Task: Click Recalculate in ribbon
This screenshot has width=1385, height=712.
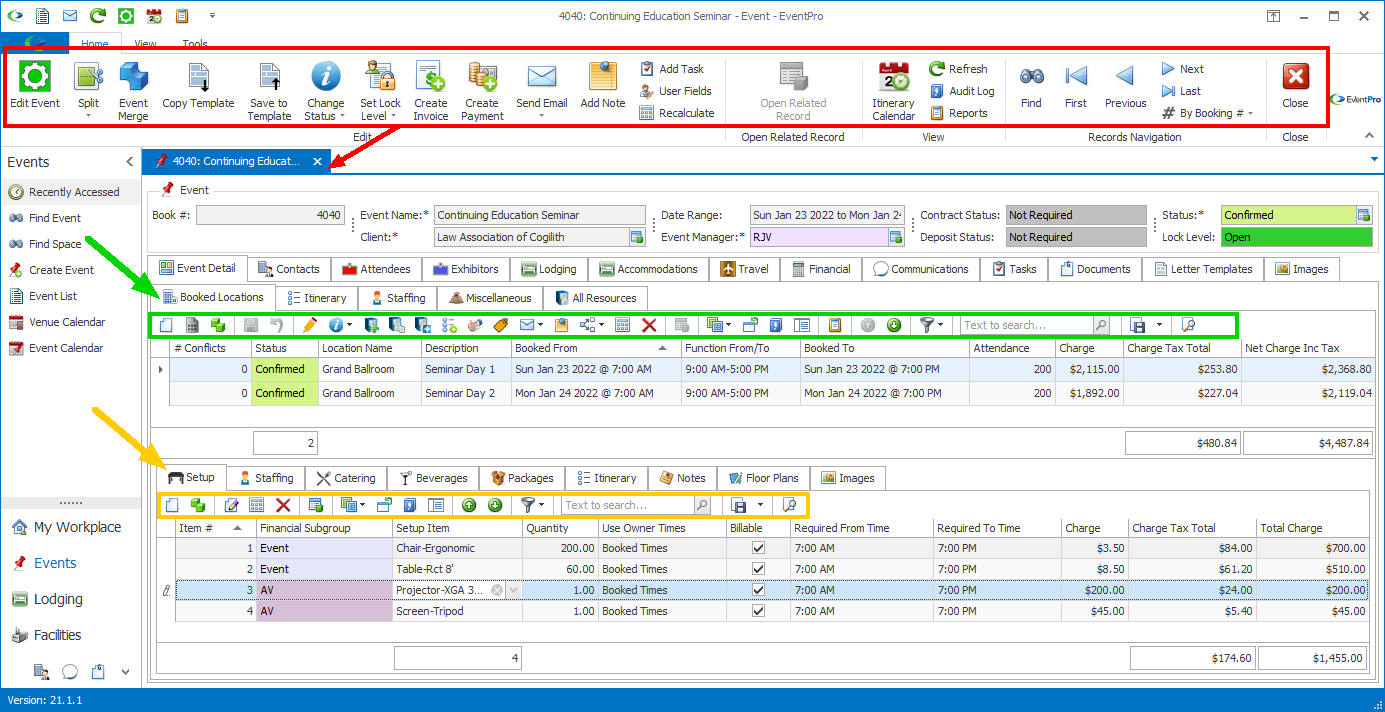Action: pyautogui.click(x=677, y=113)
